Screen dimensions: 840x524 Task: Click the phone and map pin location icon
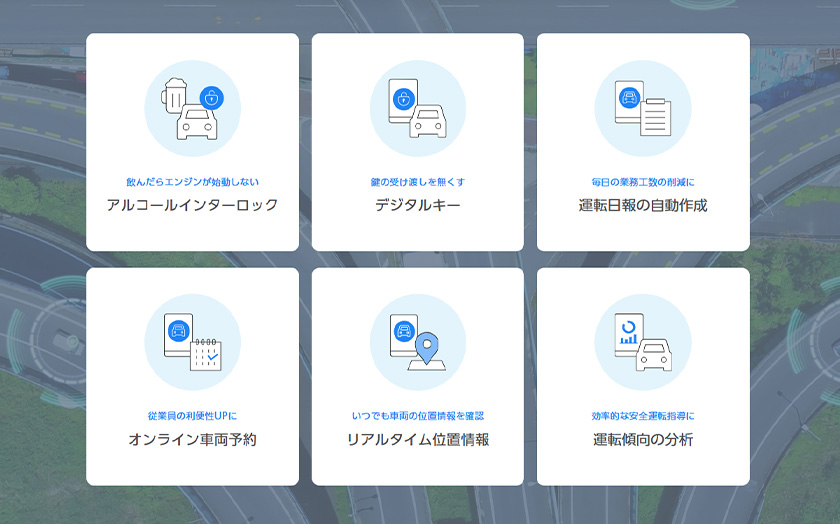coord(418,342)
